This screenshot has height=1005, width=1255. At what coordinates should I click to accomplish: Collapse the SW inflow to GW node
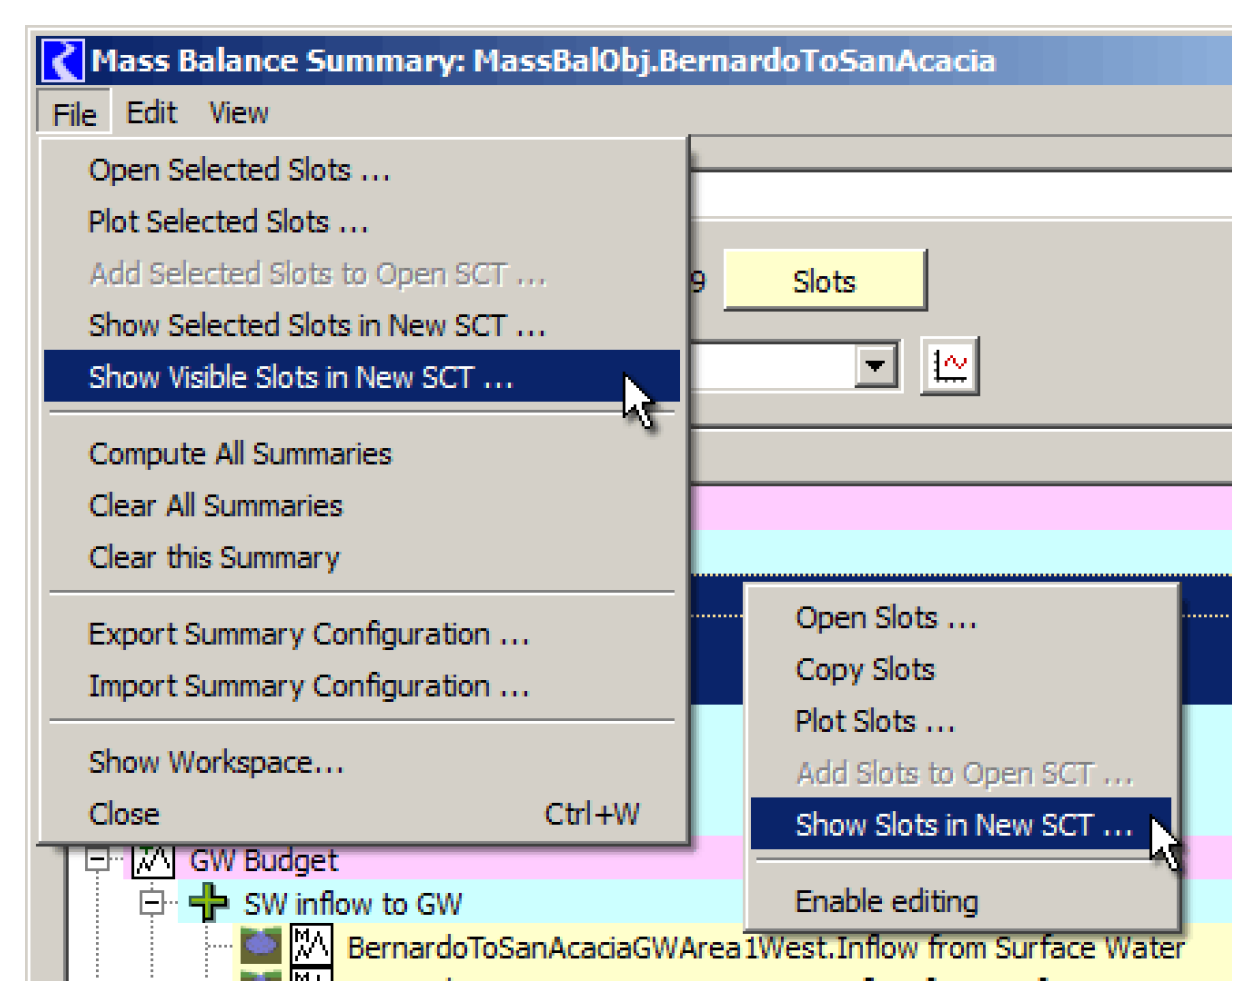(x=152, y=903)
